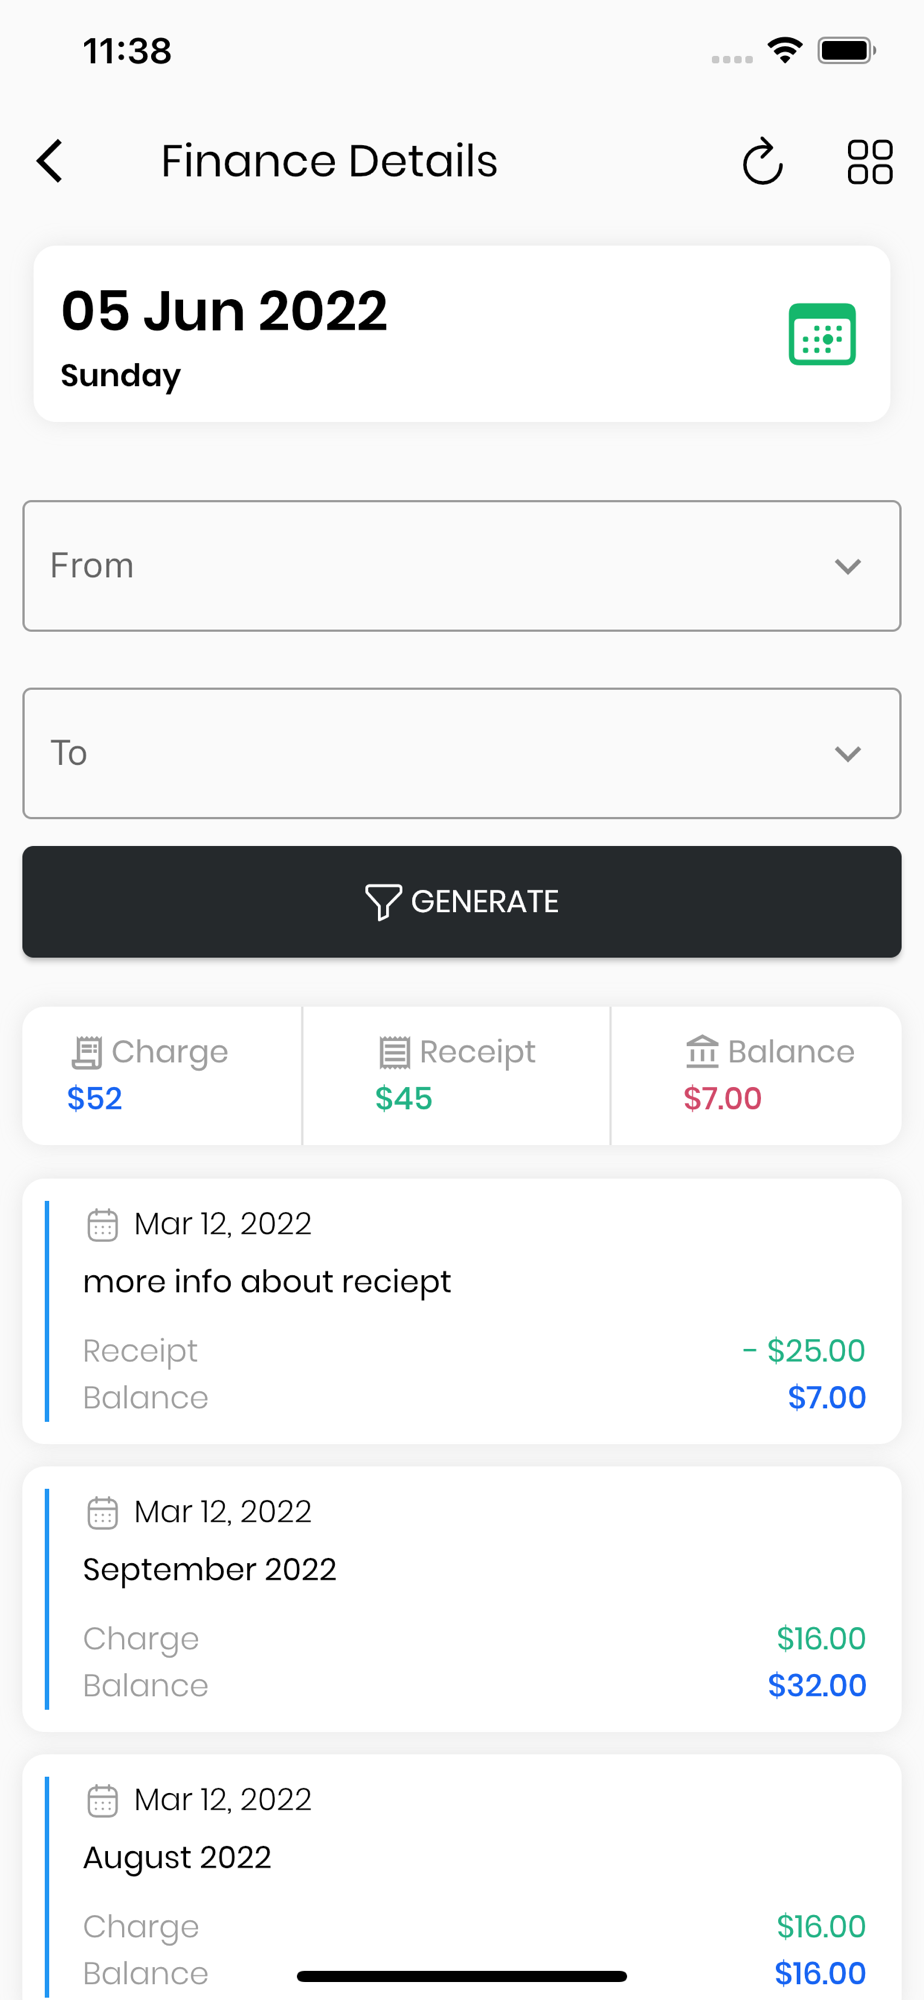This screenshot has width=924, height=2000.
Task: Click the Balance bank icon
Action: tap(702, 1052)
